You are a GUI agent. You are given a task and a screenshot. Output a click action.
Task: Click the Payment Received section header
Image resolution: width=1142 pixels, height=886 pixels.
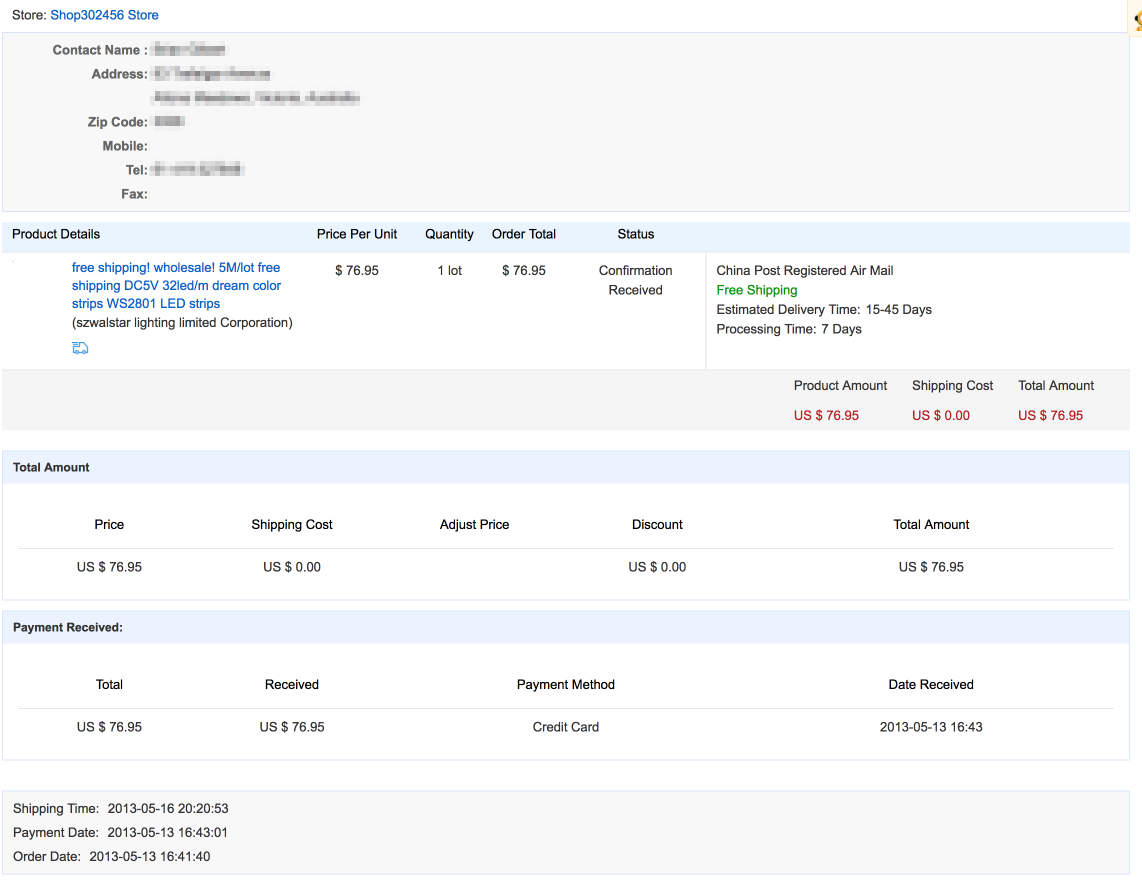(x=54, y=625)
